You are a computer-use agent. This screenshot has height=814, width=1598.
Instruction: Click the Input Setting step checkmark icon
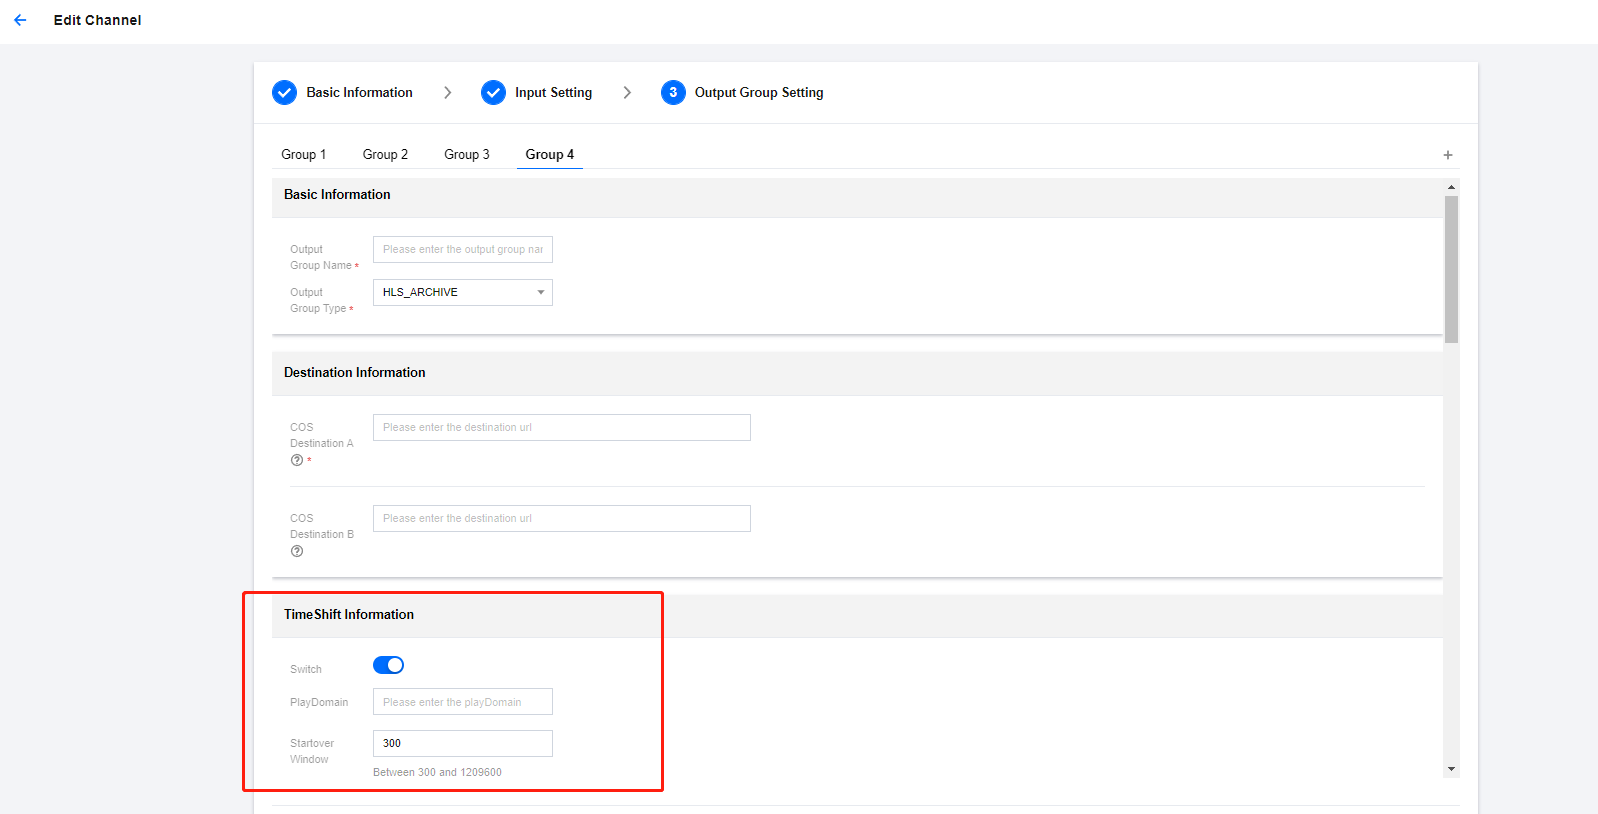[x=493, y=93]
